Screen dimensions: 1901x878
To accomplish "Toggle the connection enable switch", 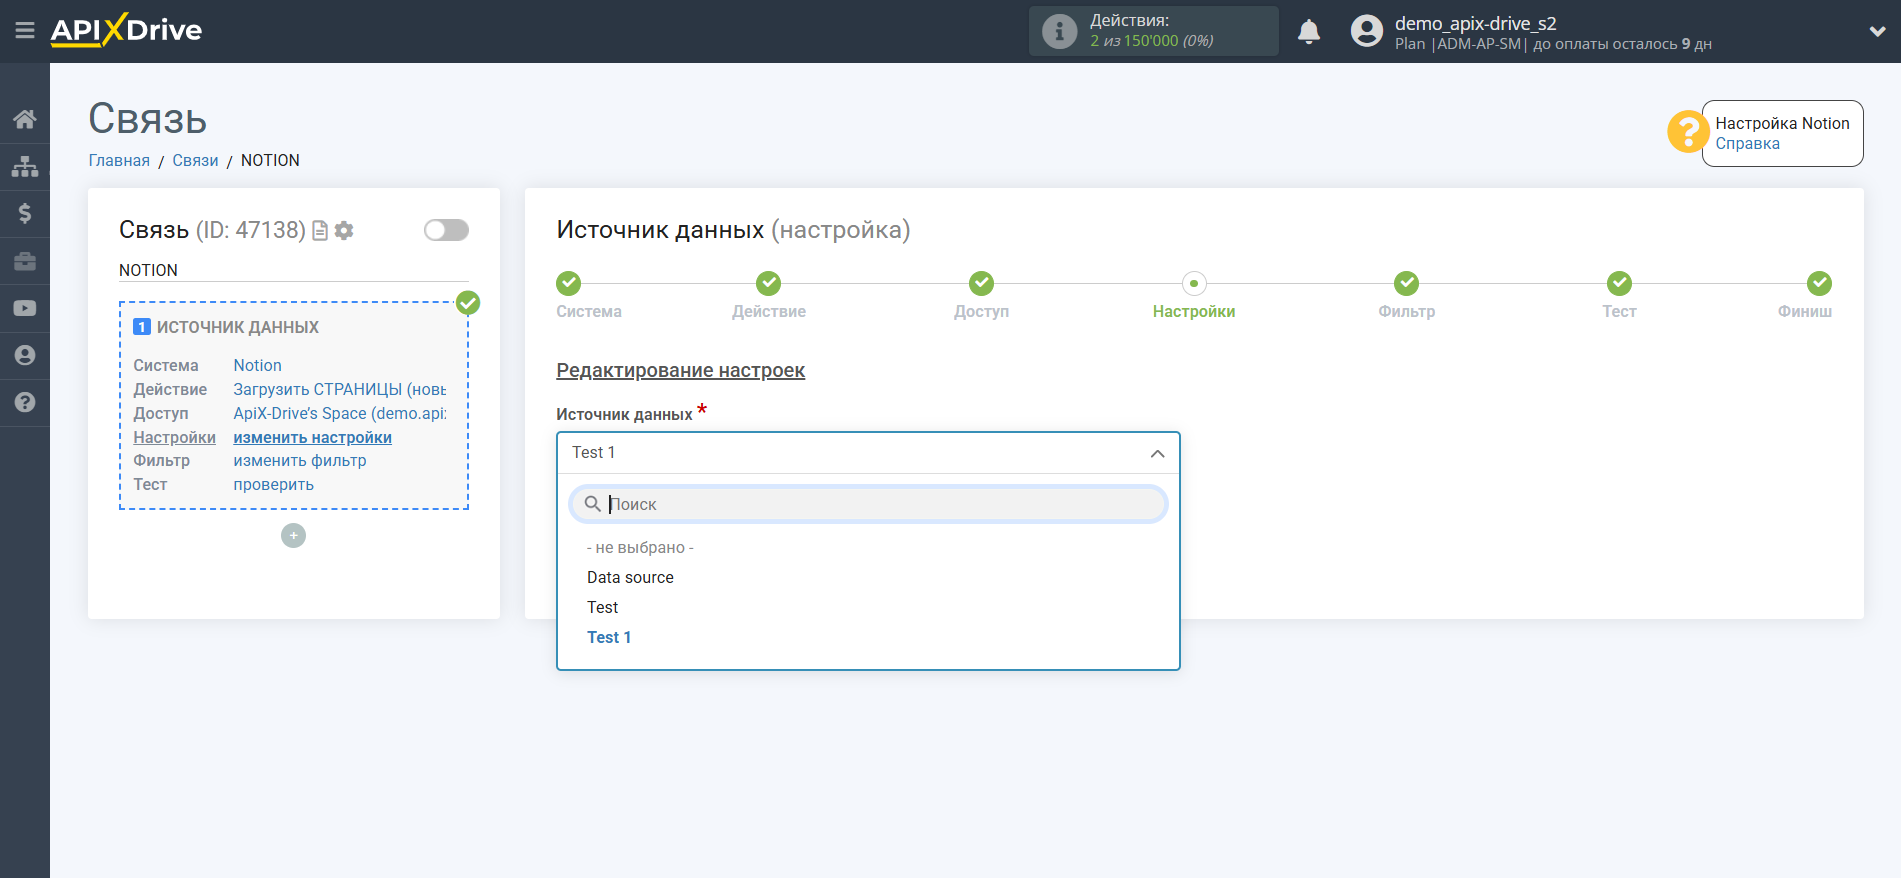I will click(x=446, y=230).
